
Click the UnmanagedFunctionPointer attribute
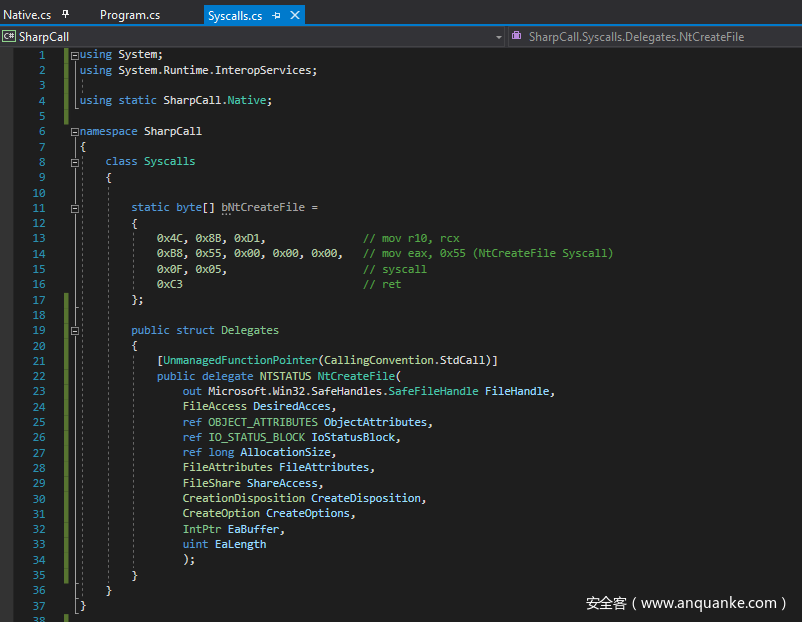234,360
